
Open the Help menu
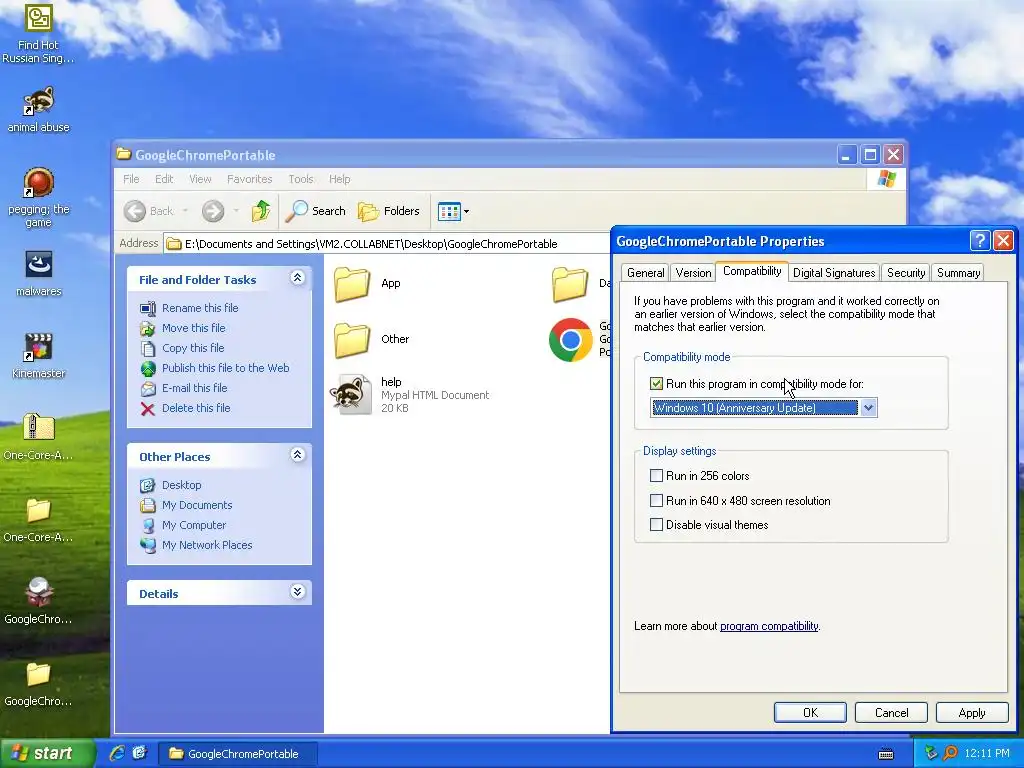coord(340,179)
